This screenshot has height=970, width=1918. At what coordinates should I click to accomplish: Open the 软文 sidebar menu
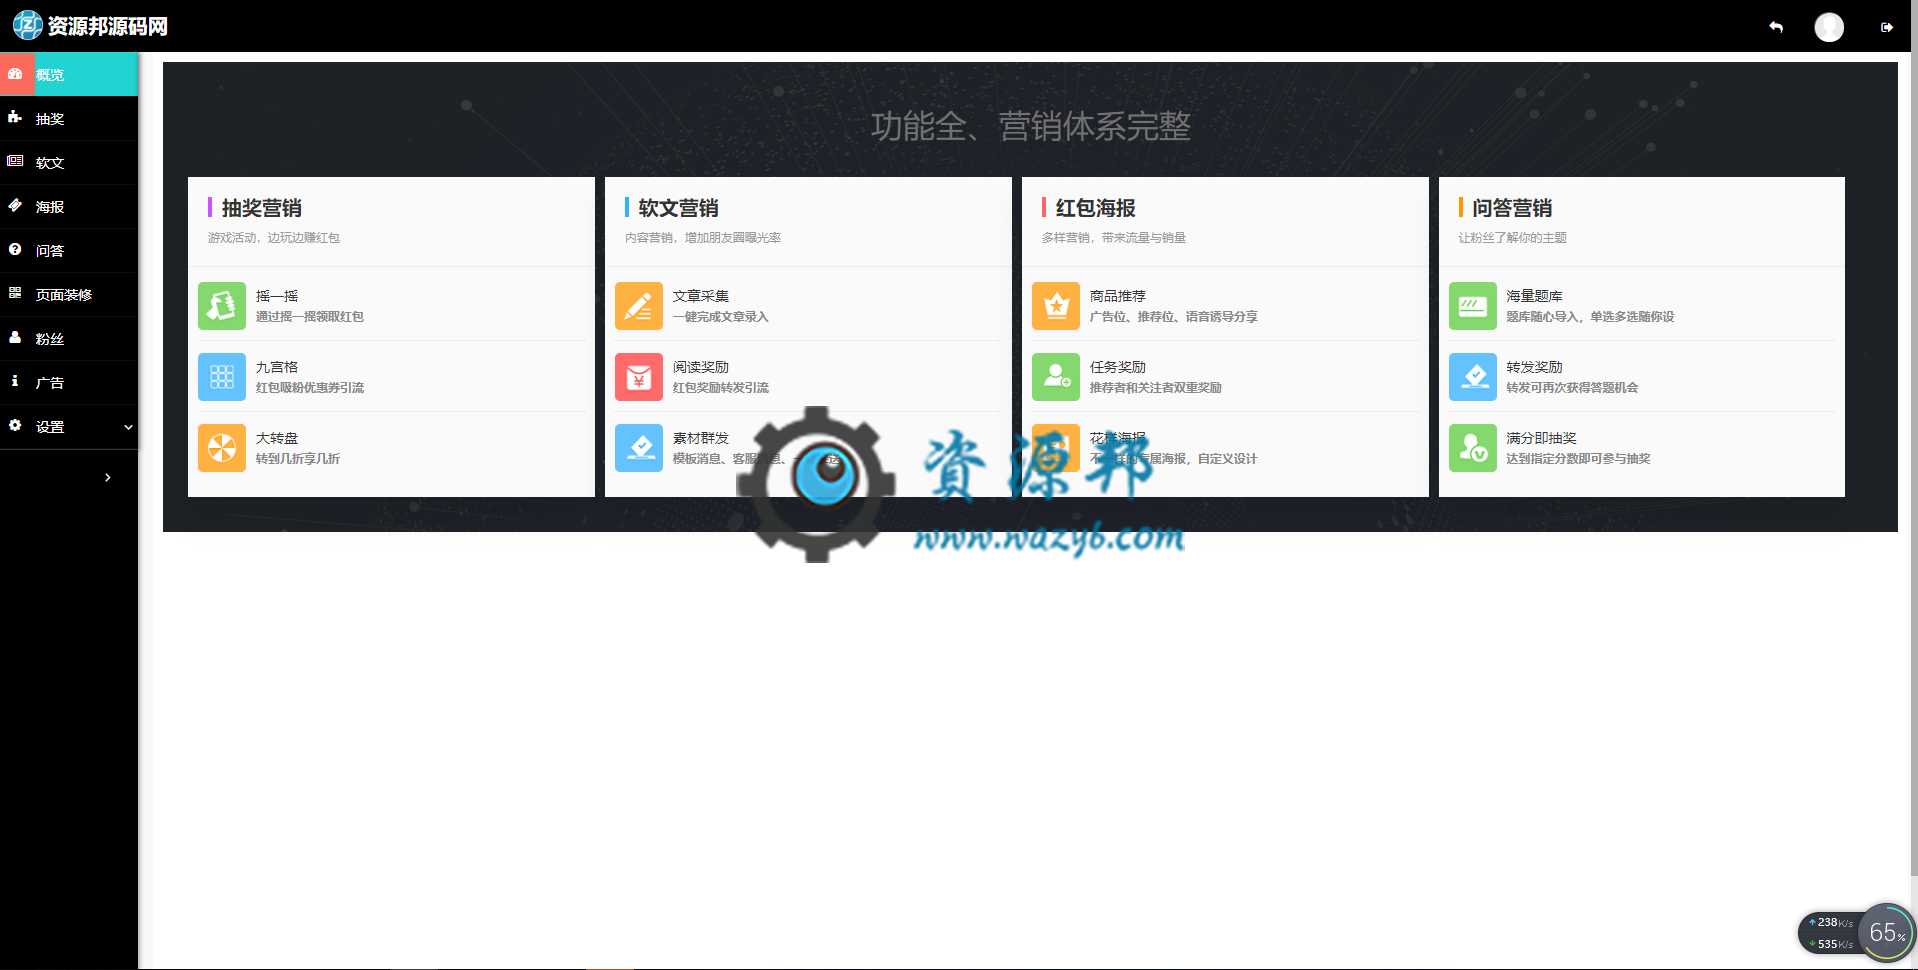tap(69, 163)
